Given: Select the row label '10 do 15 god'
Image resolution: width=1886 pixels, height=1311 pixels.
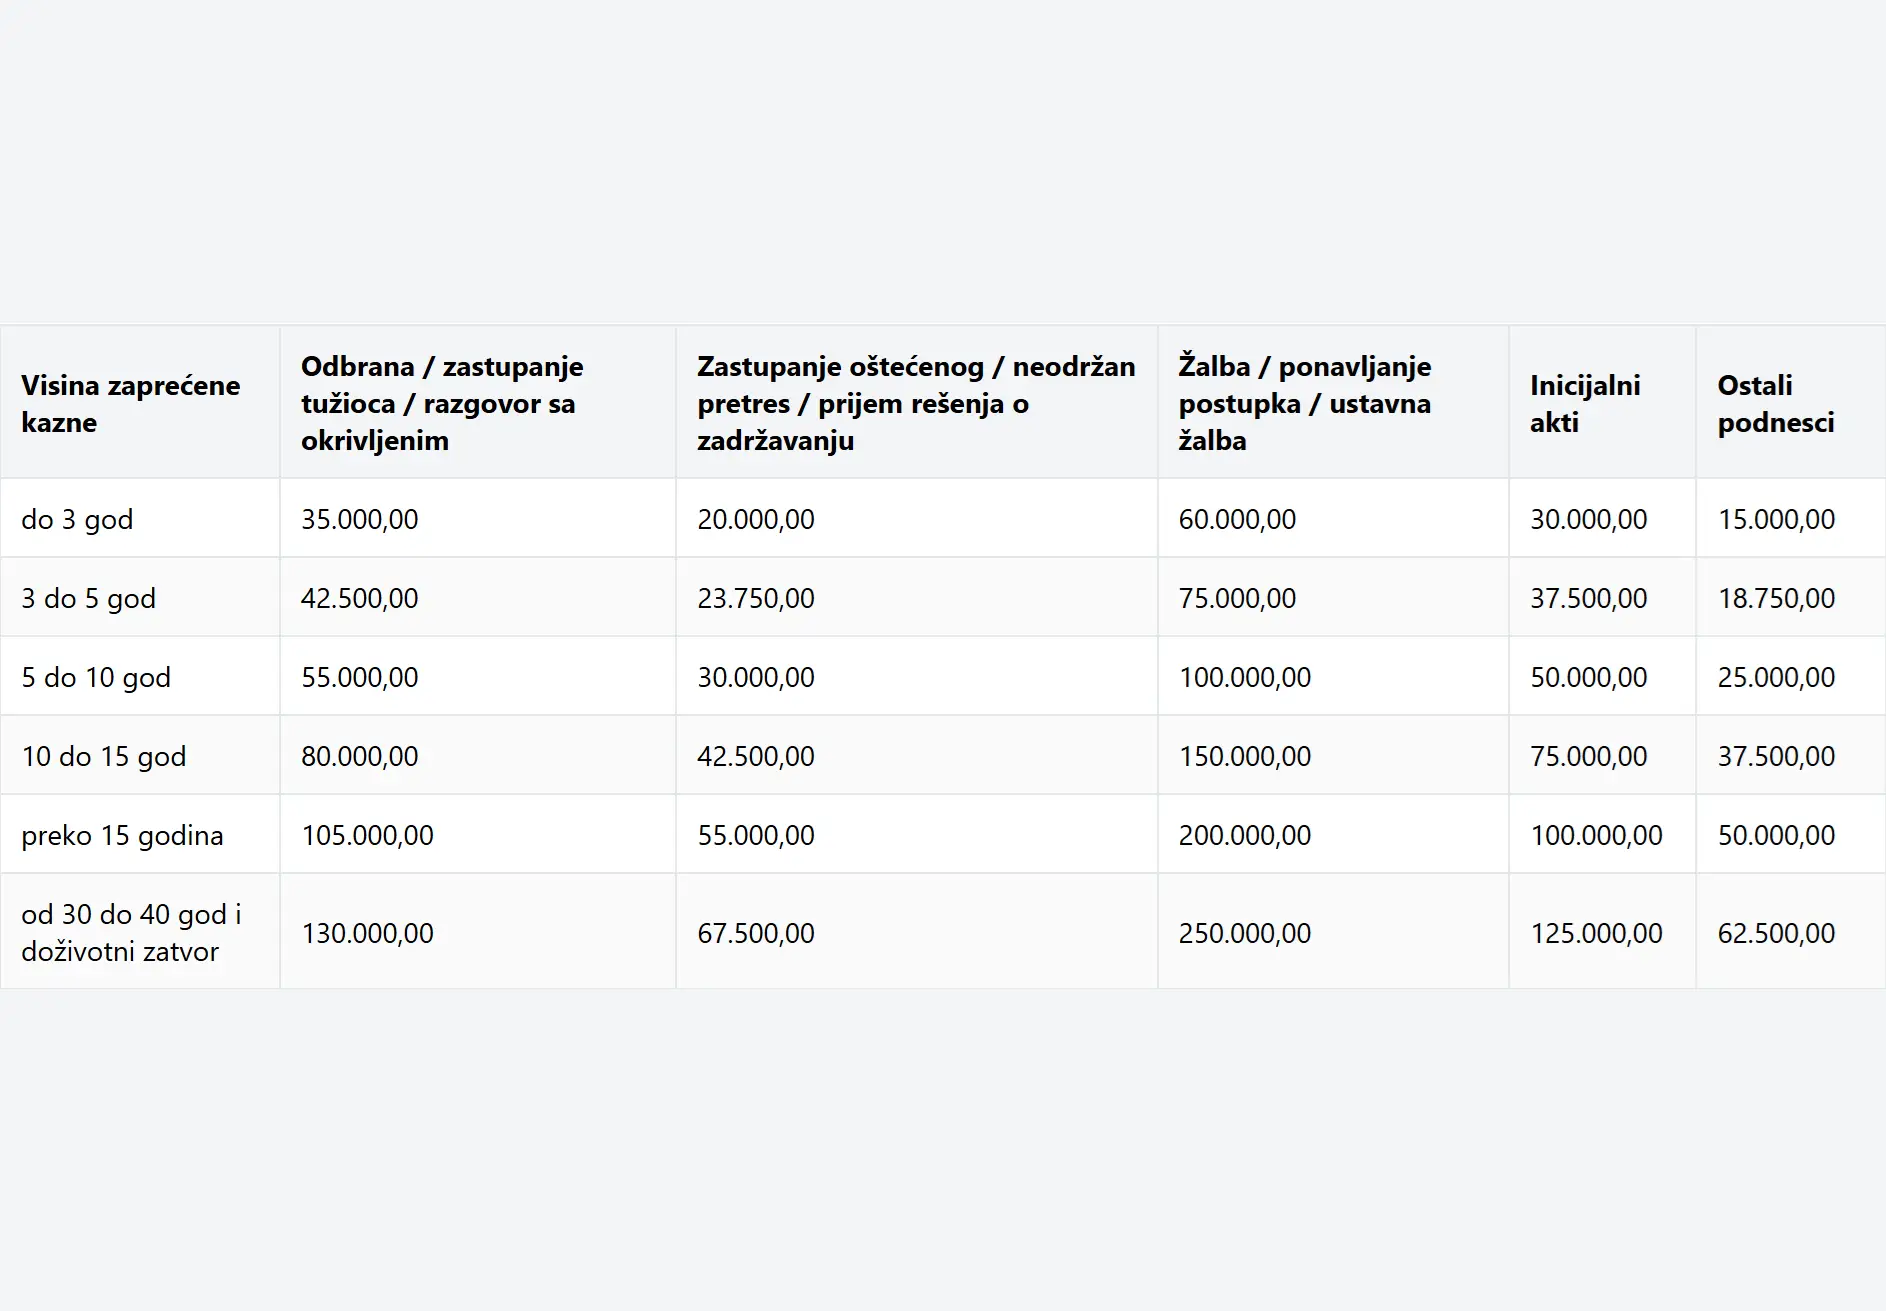Looking at the screenshot, I should [x=104, y=756].
